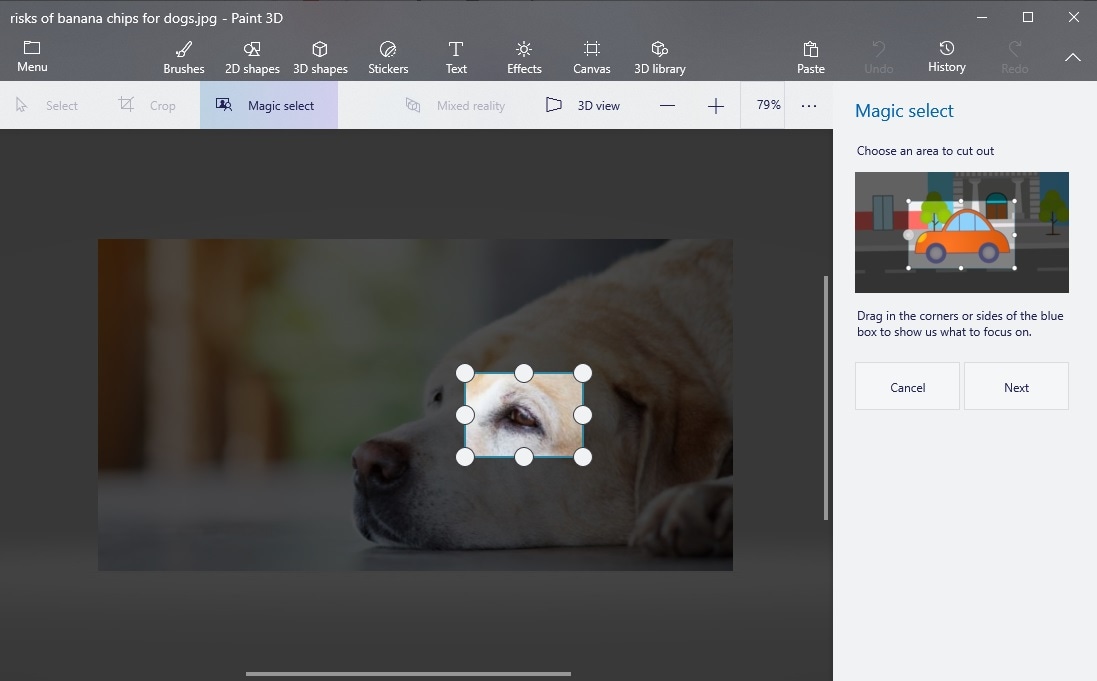
Task: Click the bottom-right selection box handle
Action: point(583,457)
